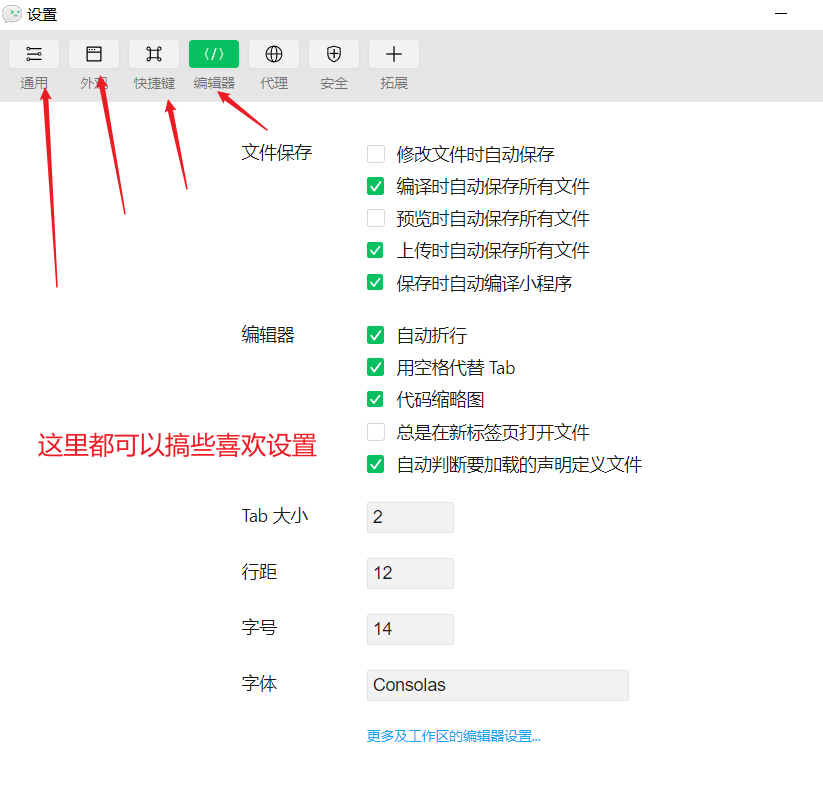Click the 字体 input showing Consolas
Screen dimensions: 823x793
497,685
